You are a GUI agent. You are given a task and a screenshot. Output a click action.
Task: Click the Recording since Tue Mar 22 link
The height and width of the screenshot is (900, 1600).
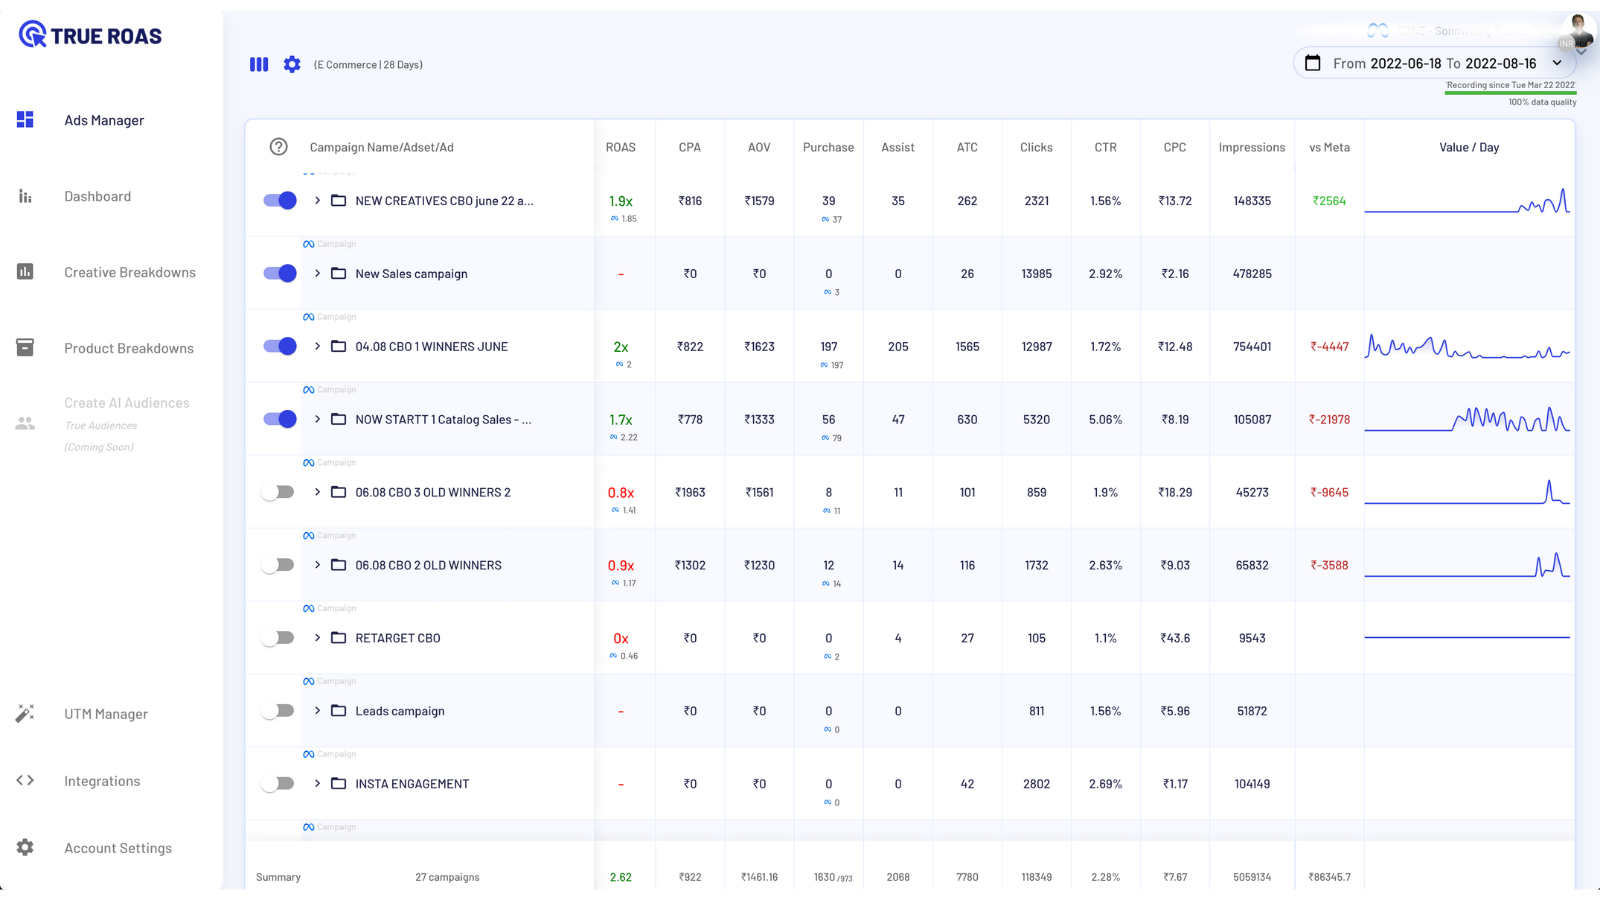point(1510,86)
